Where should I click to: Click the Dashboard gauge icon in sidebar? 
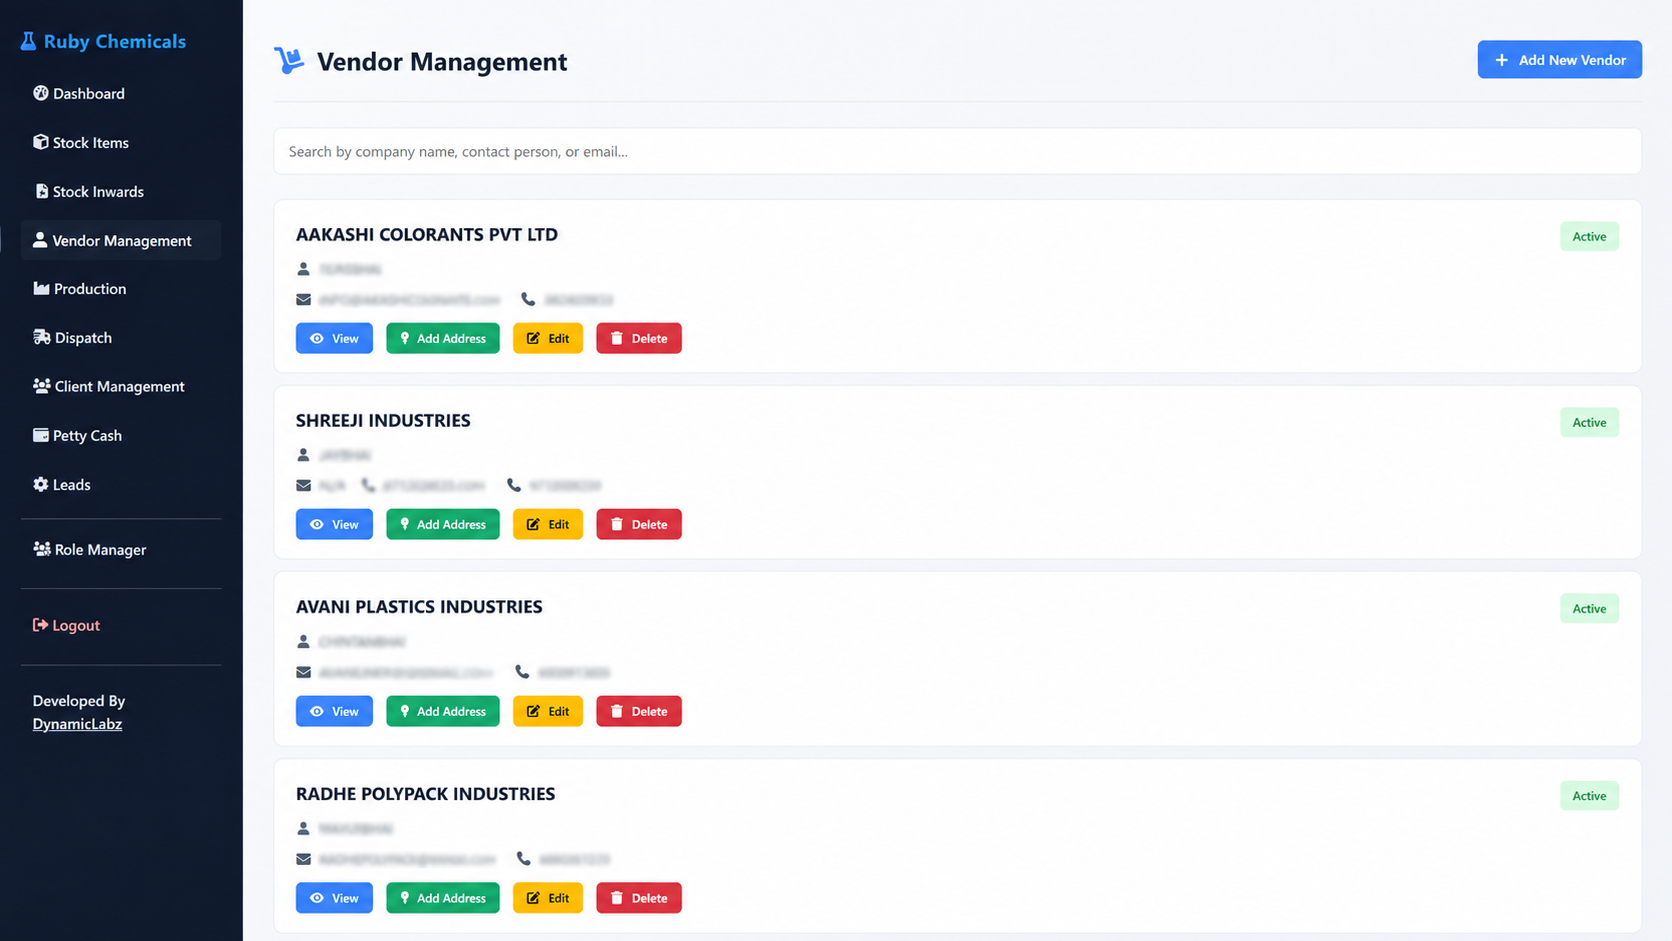41,93
